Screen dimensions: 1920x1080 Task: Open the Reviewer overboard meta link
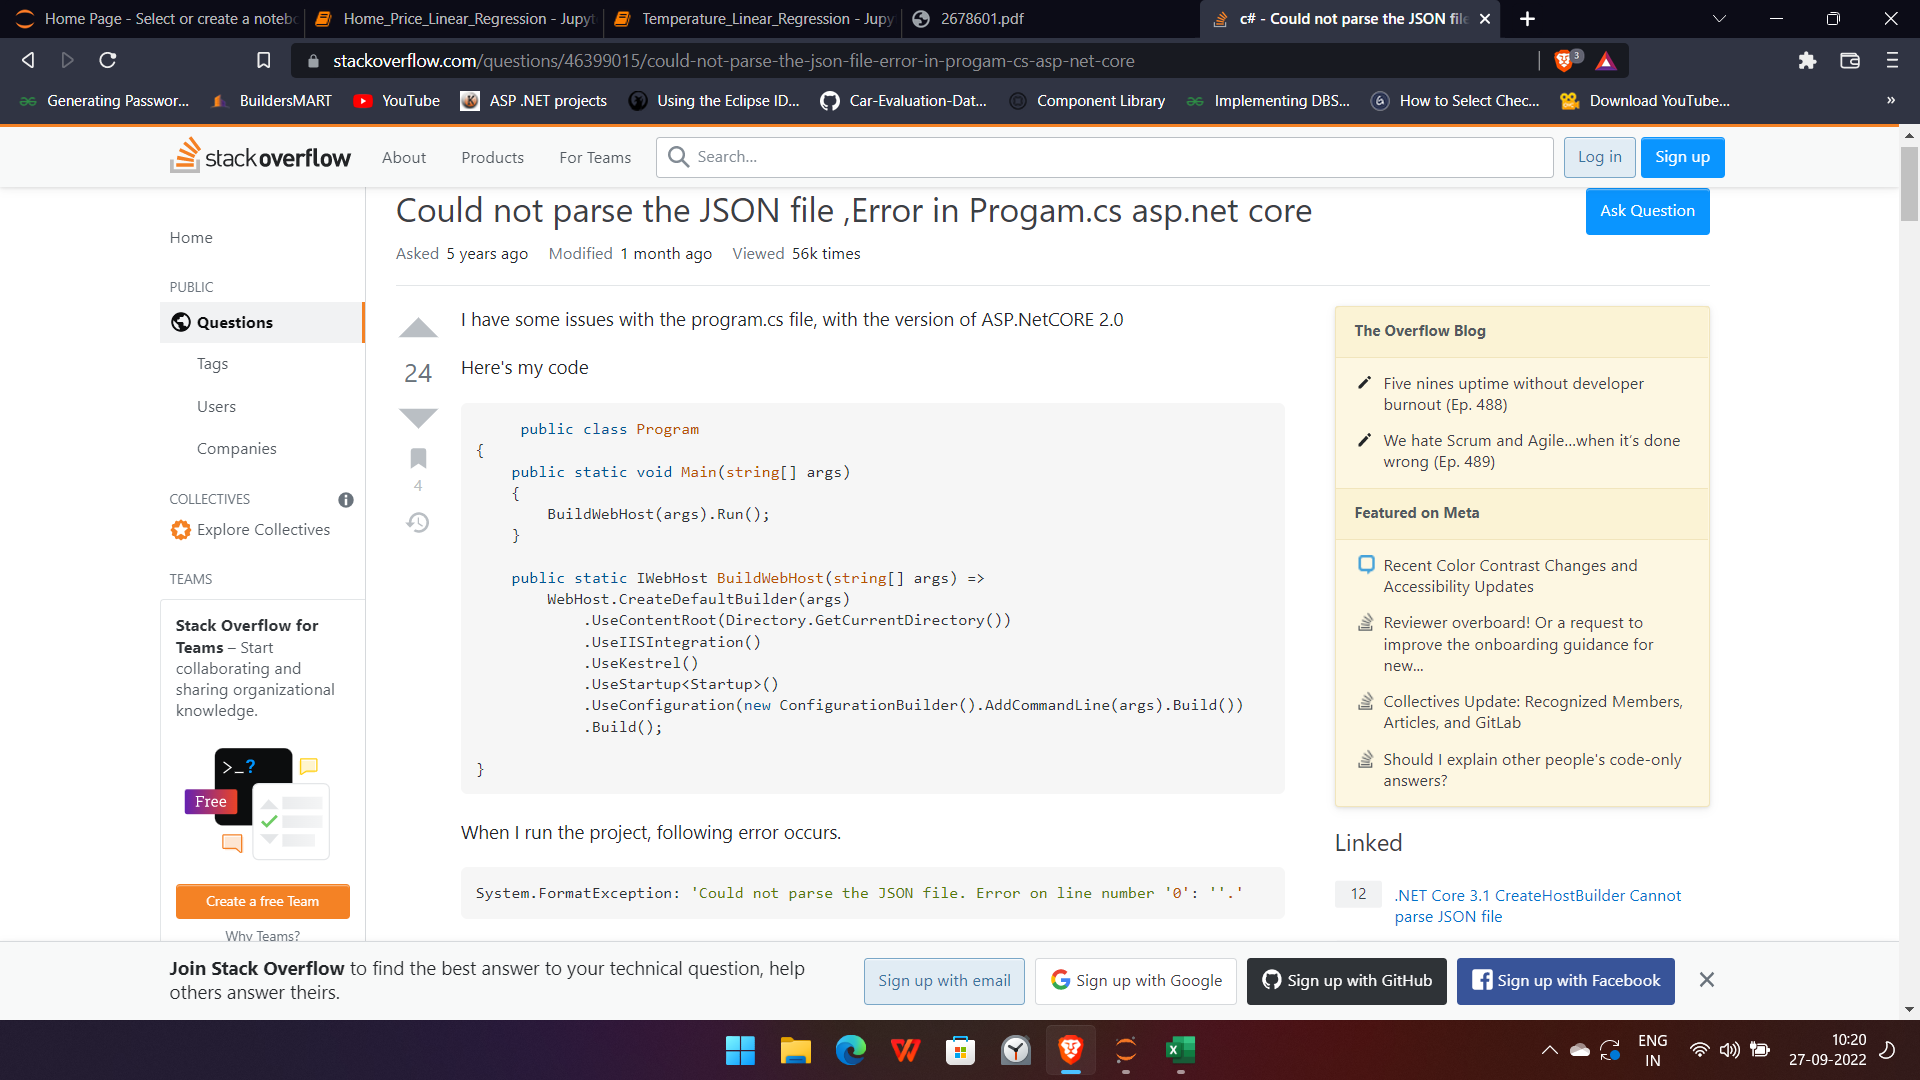click(1518, 644)
